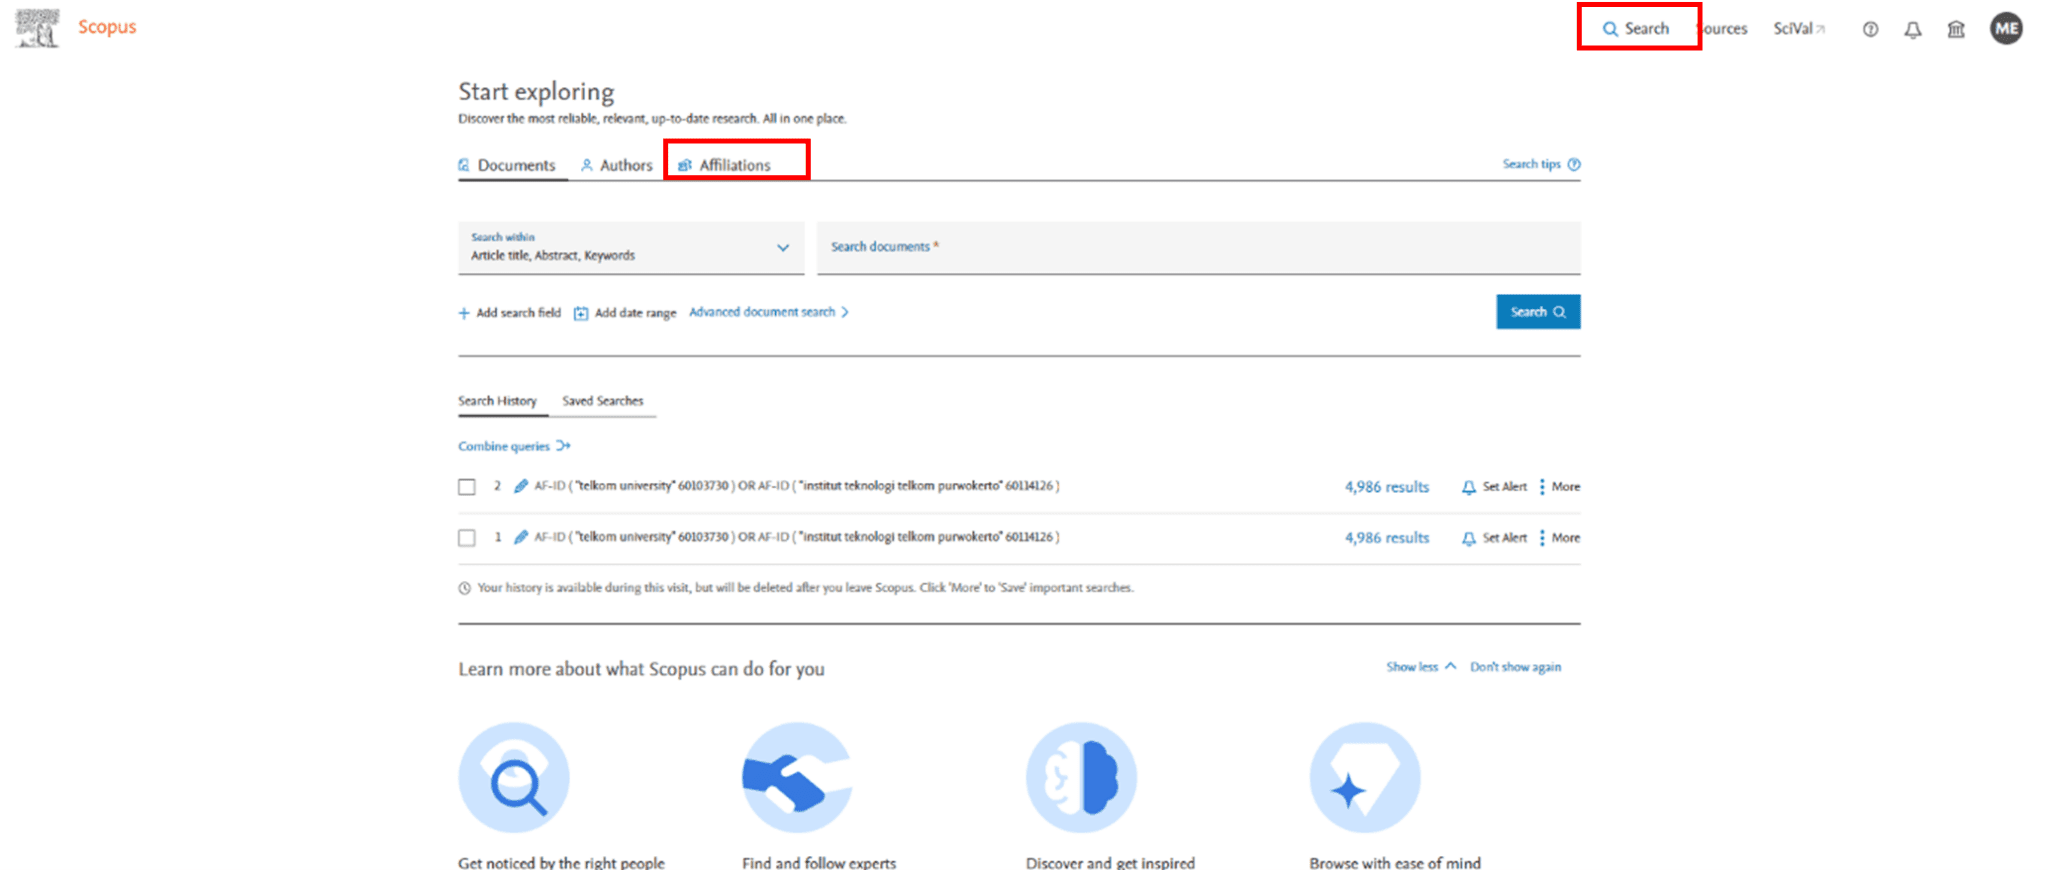Viewport: 2048px width, 870px height.
Task: Set alert bell for query 2
Action: 1494,487
